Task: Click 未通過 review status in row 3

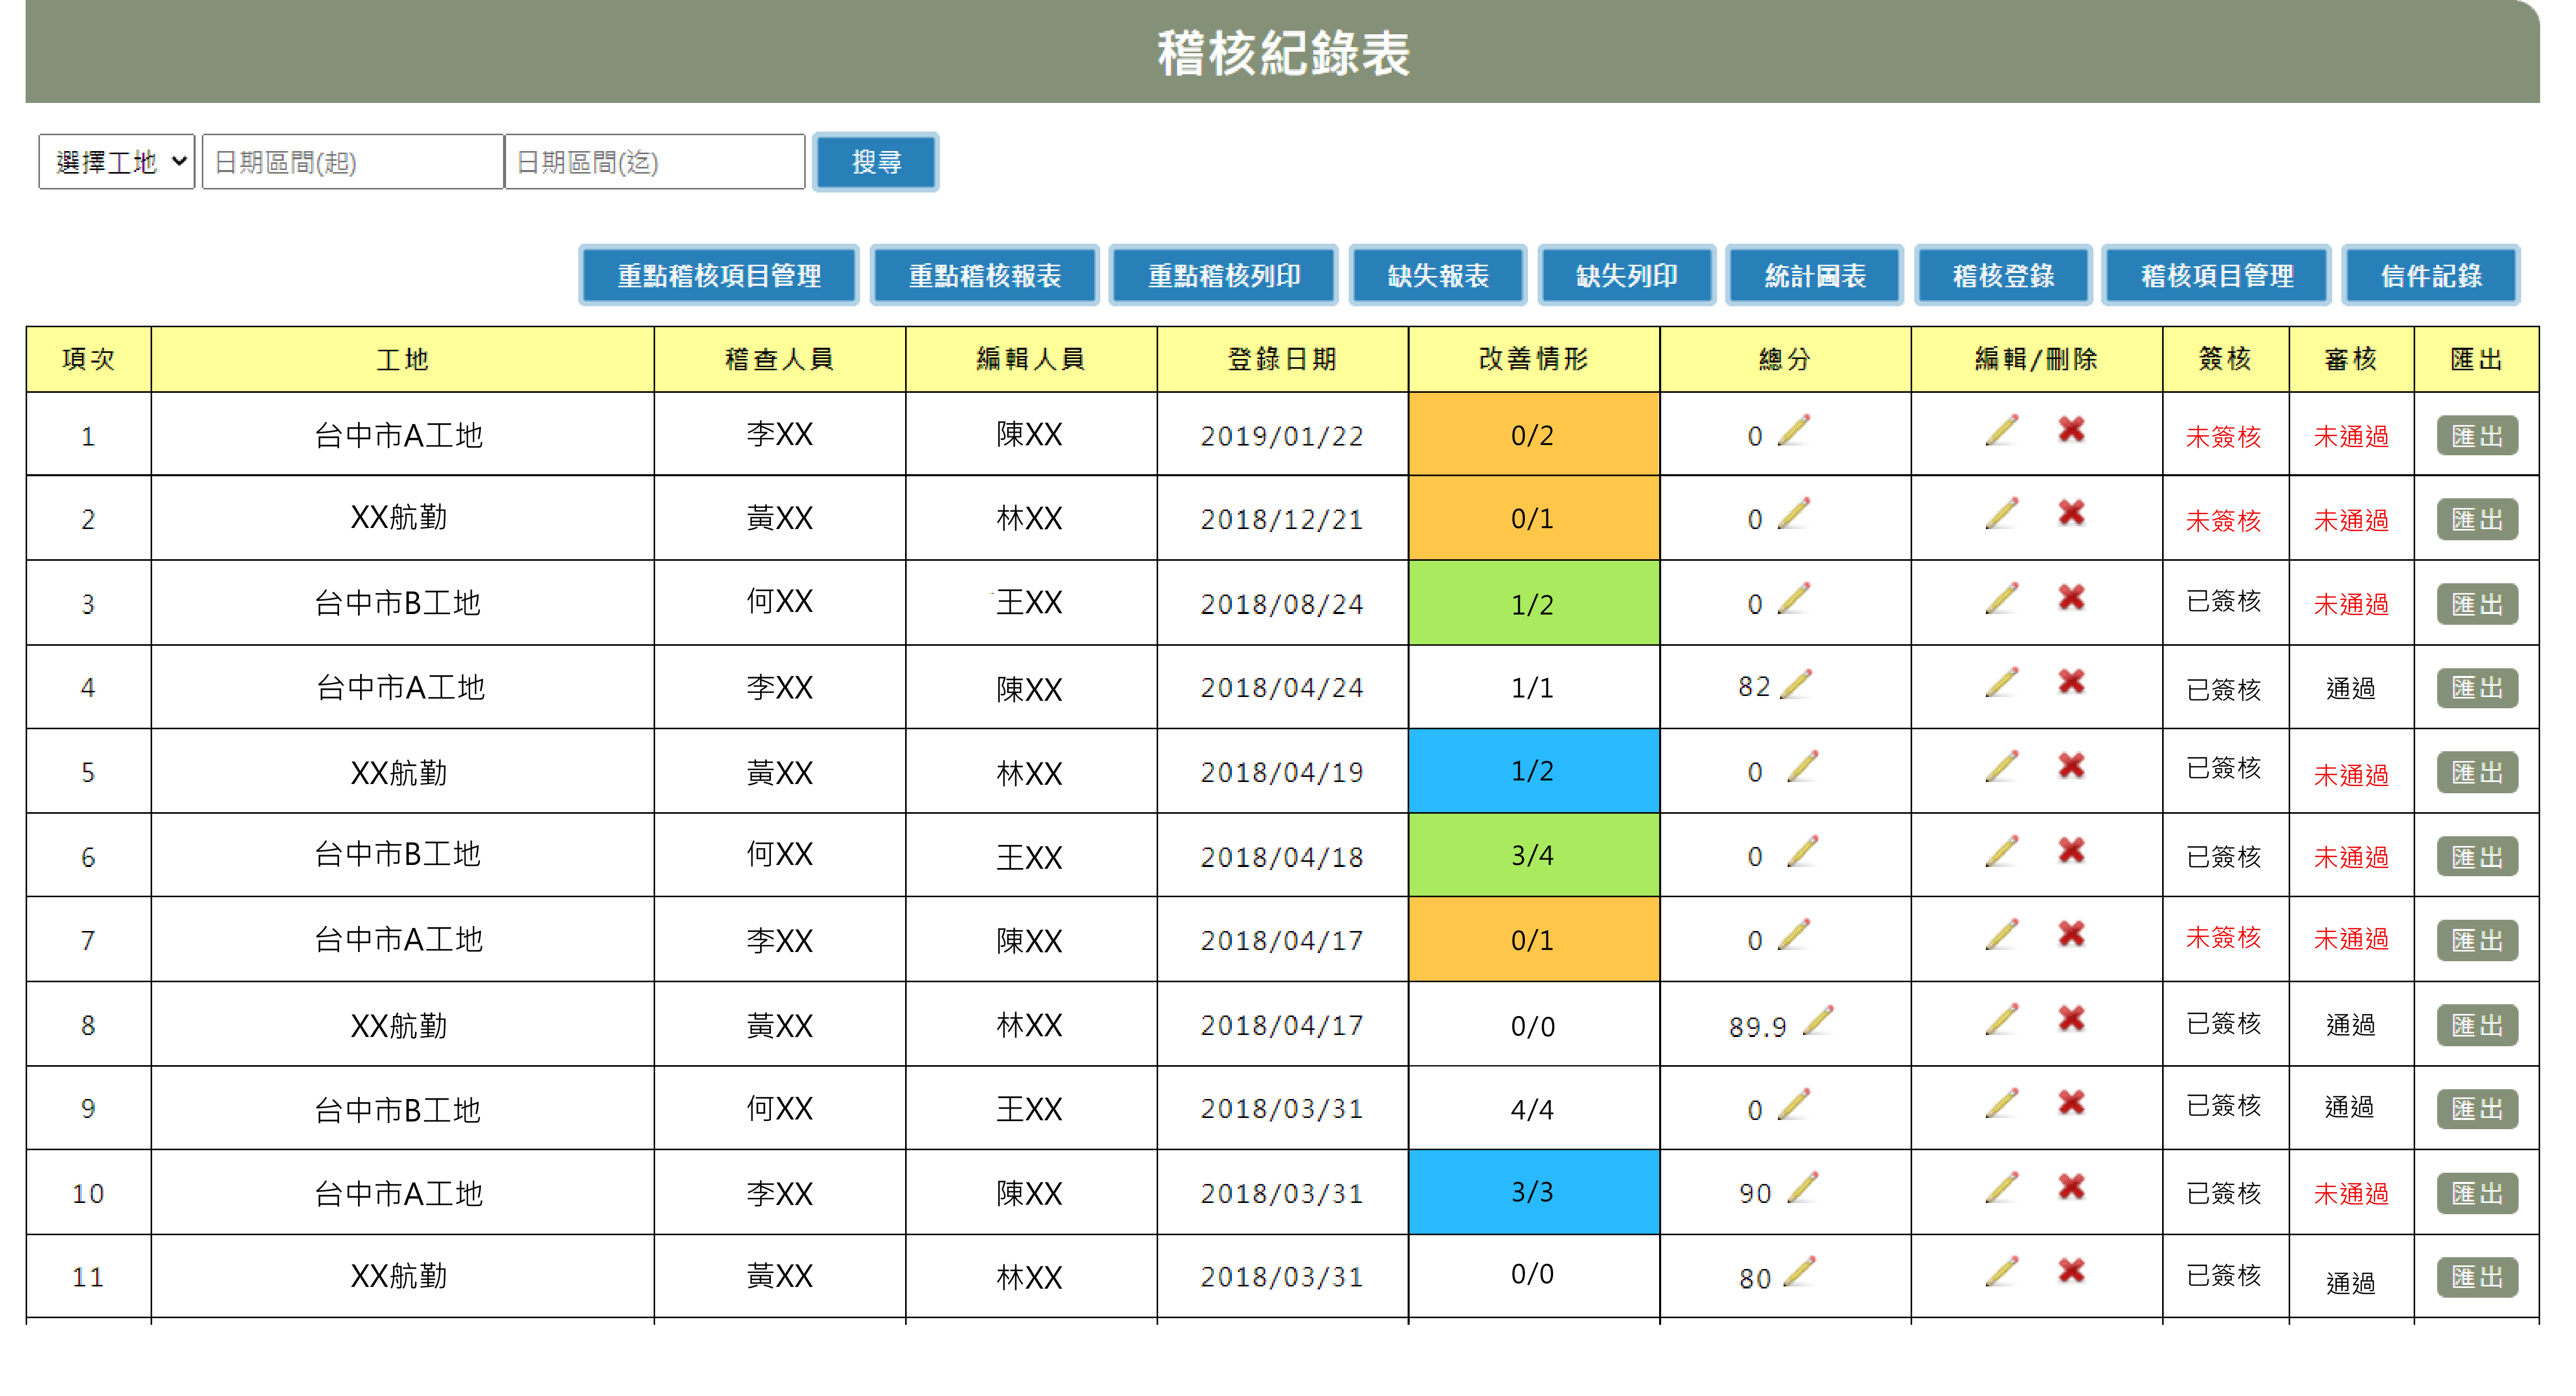Action: (2351, 604)
